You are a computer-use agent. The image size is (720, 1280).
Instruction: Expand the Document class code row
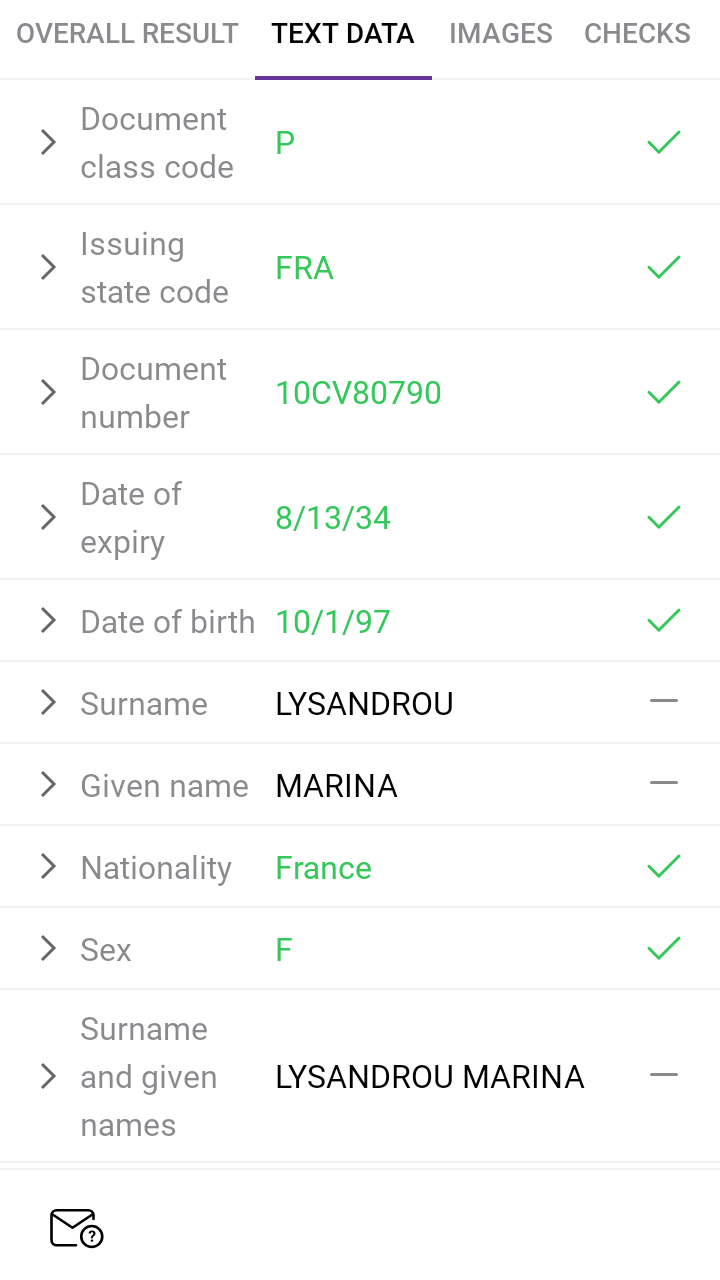click(x=48, y=143)
